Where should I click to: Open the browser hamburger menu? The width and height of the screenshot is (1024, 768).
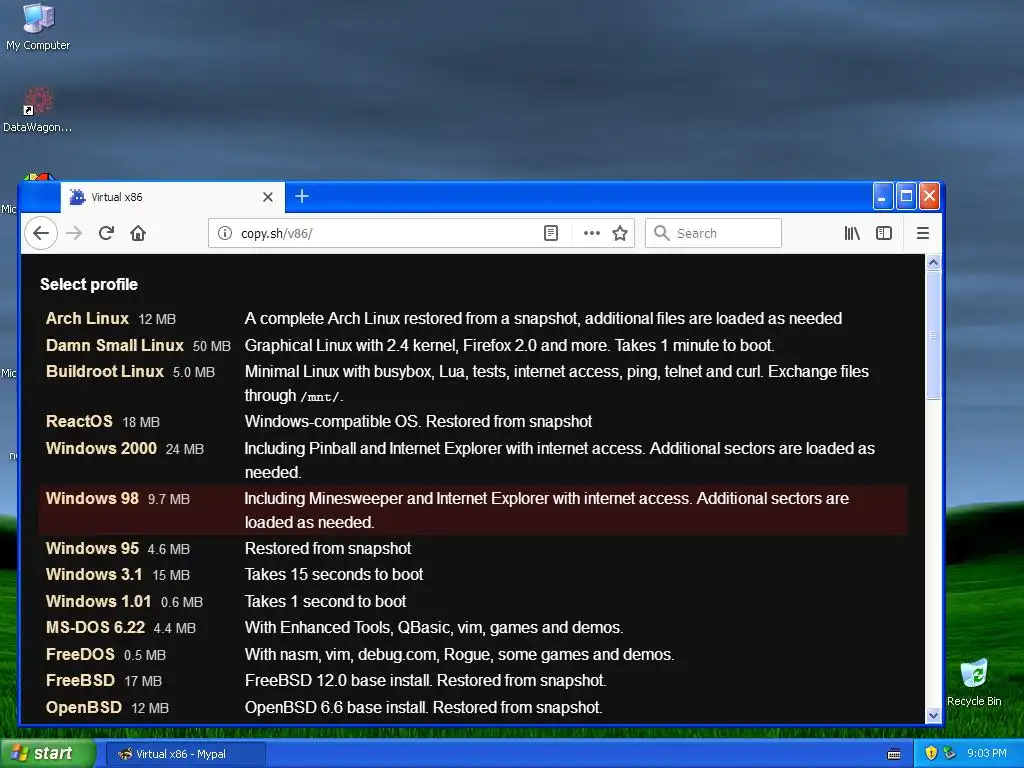(923, 233)
